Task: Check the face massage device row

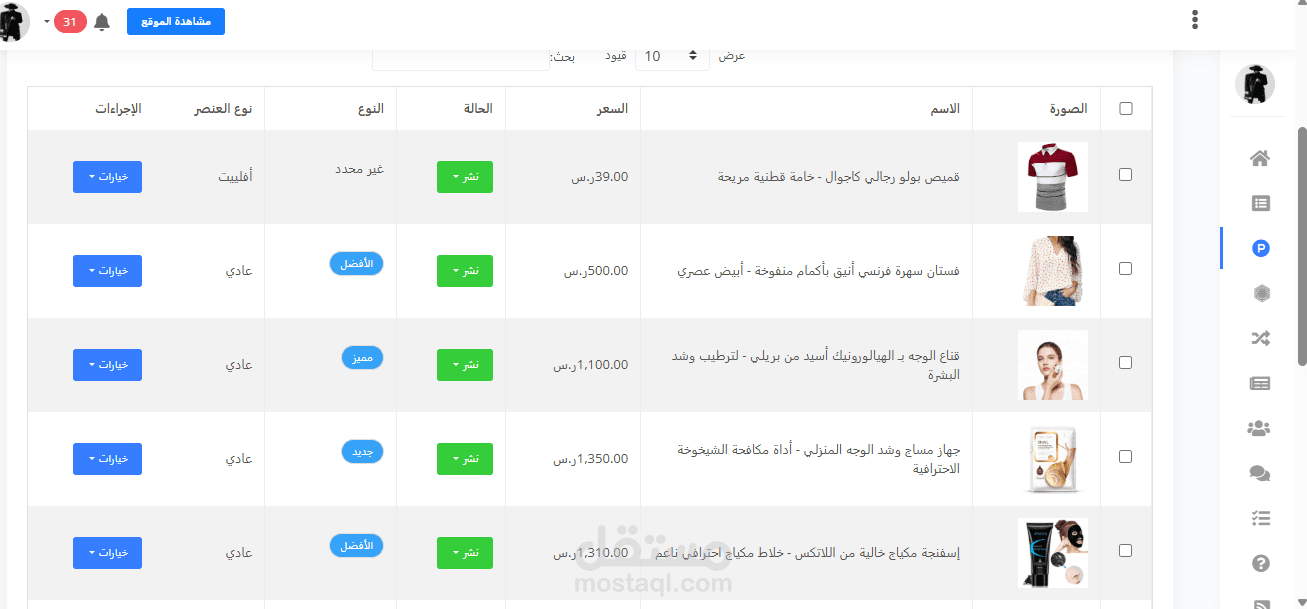Action: click(1126, 457)
